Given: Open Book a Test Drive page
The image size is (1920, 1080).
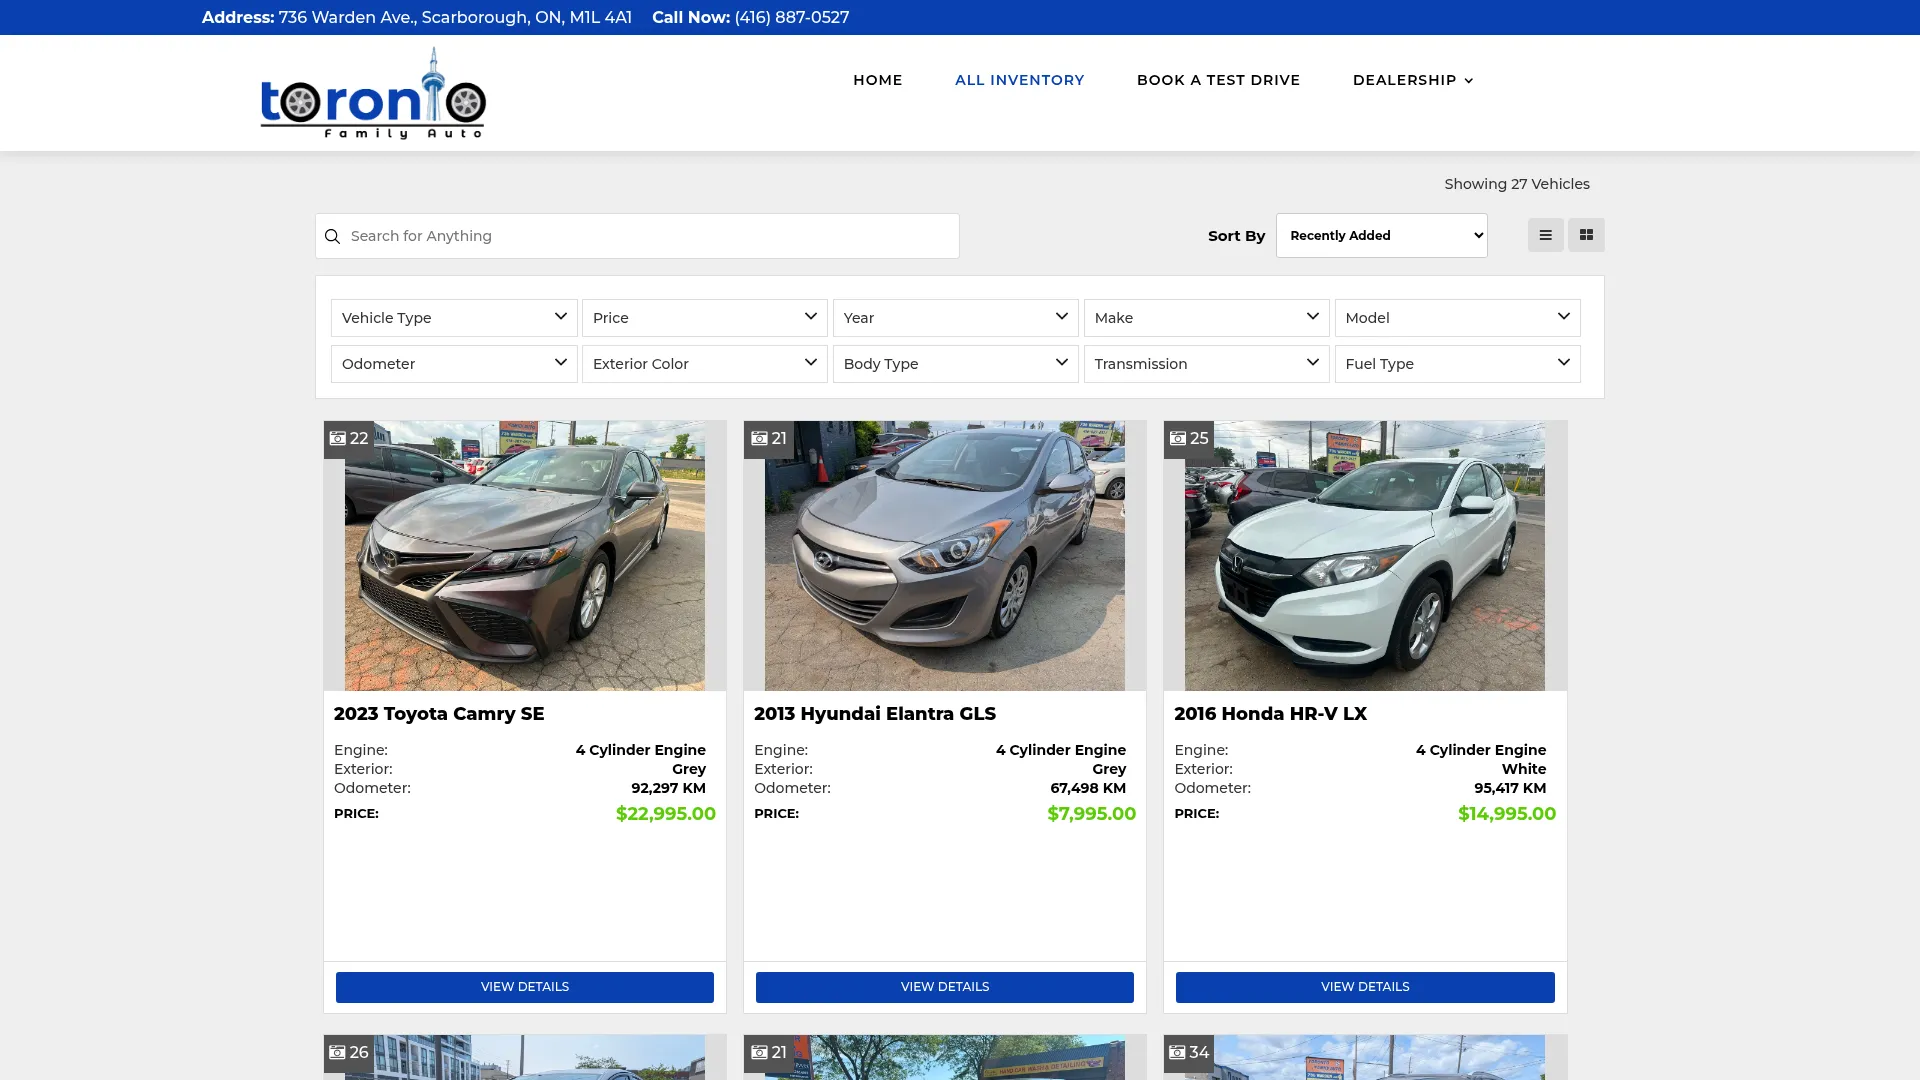Looking at the screenshot, I should [1218, 80].
